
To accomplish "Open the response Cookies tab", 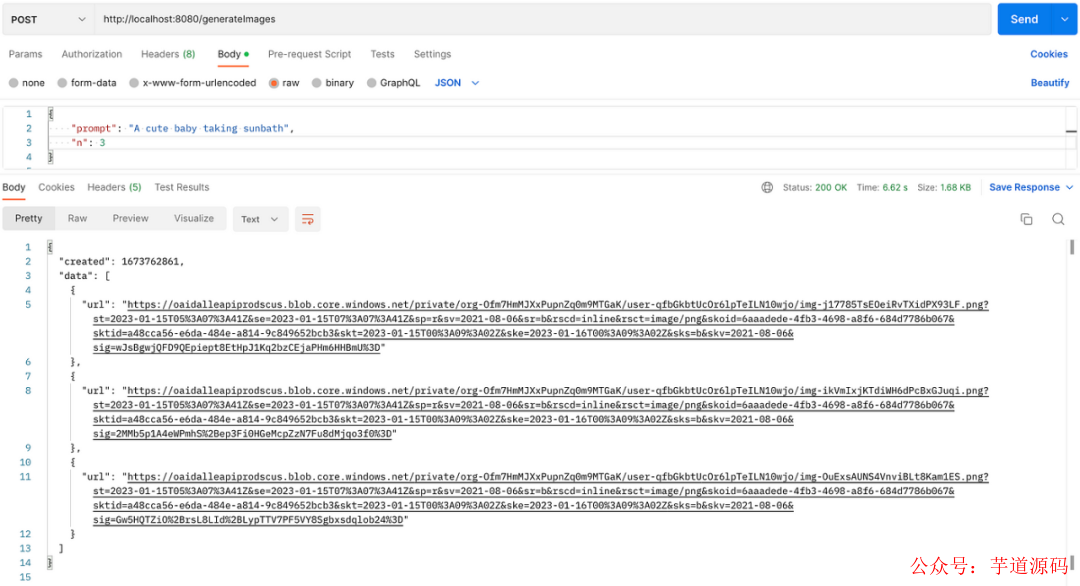I will tap(56, 187).
